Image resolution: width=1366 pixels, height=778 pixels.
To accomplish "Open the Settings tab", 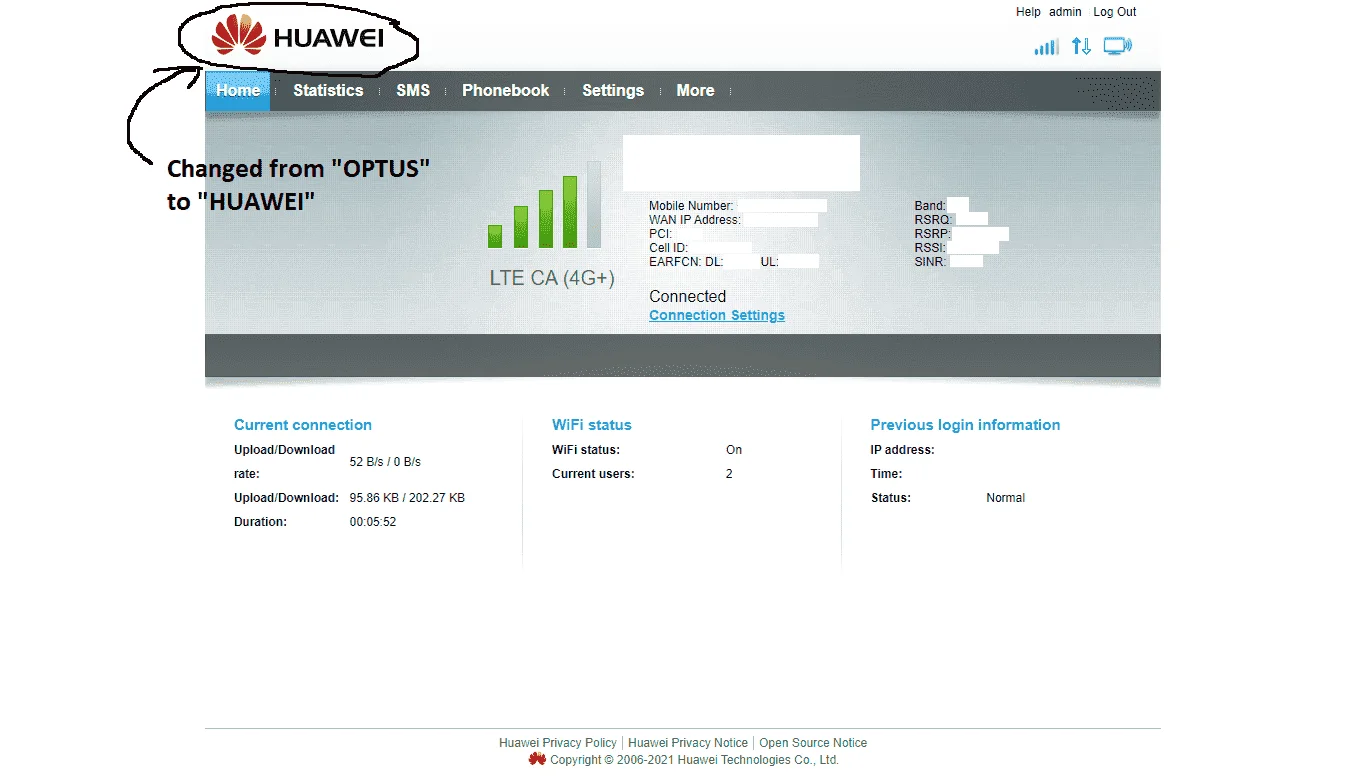I will pos(613,90).
